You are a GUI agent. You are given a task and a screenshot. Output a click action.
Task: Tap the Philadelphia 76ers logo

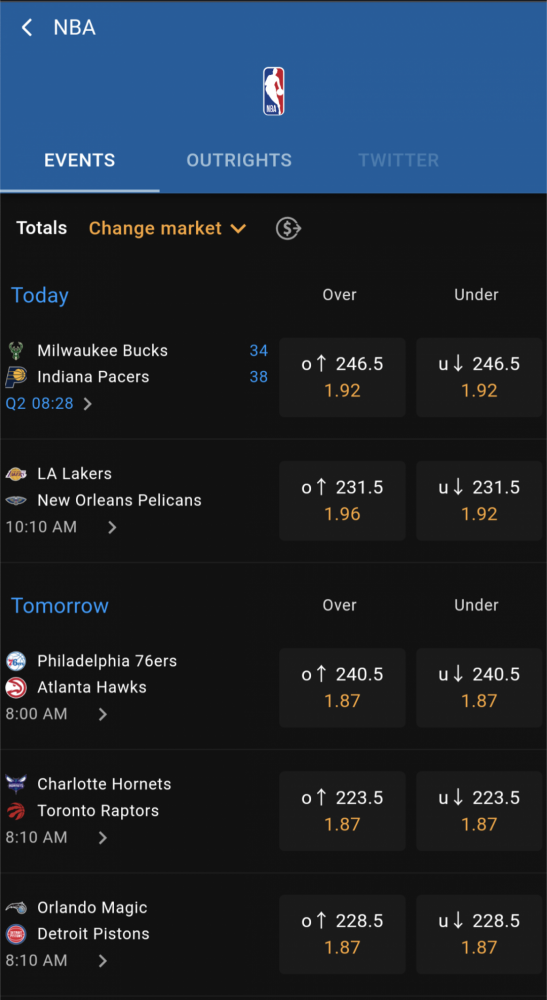click(x=15, y=661)
